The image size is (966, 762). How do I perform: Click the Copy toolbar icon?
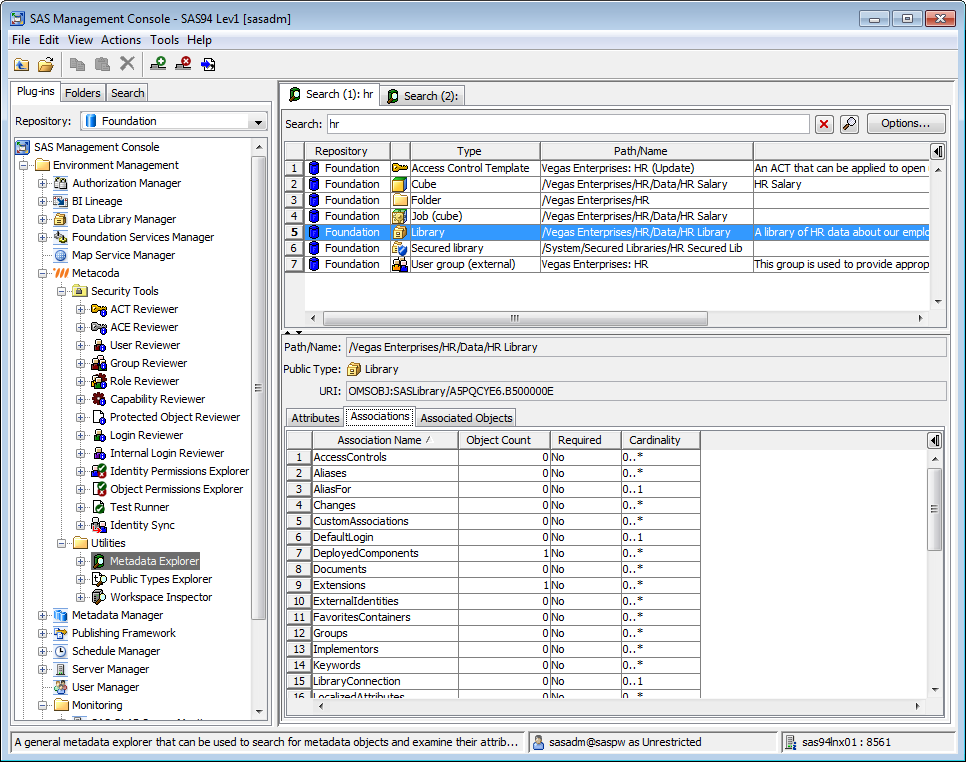78,64
